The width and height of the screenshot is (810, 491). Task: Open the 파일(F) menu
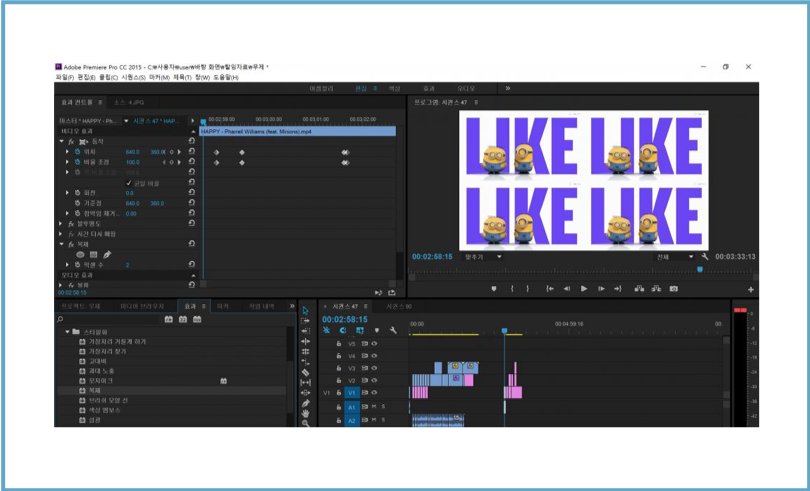point(65,78)
